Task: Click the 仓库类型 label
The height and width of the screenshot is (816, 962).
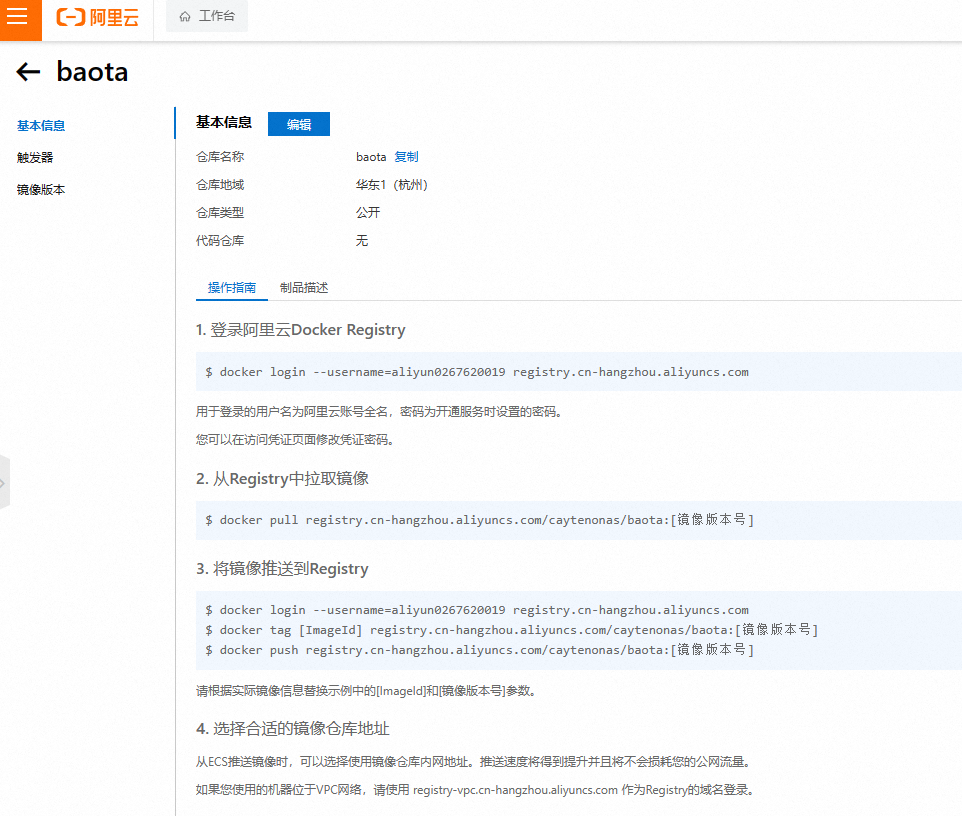Action: [220, 213]
